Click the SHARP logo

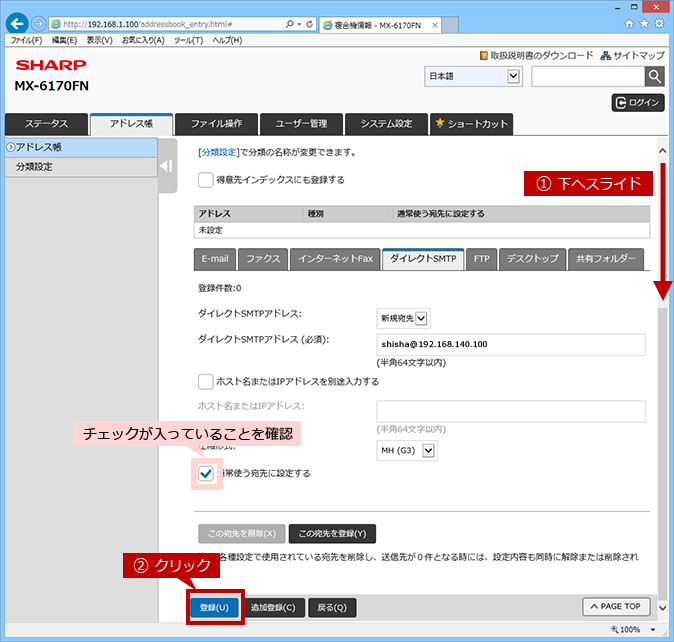point(51,65)
